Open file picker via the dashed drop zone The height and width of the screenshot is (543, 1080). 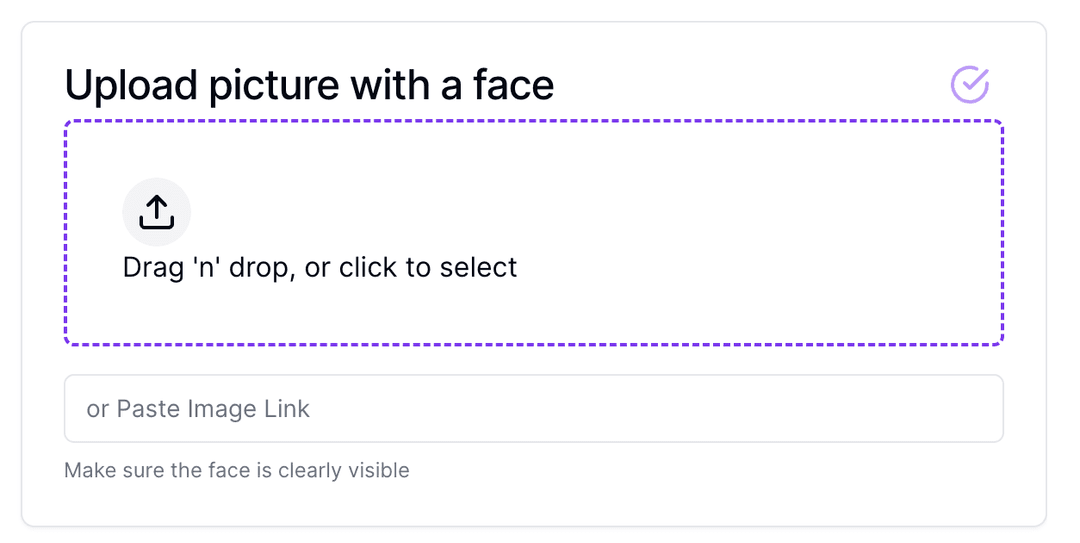click(533, 233)
